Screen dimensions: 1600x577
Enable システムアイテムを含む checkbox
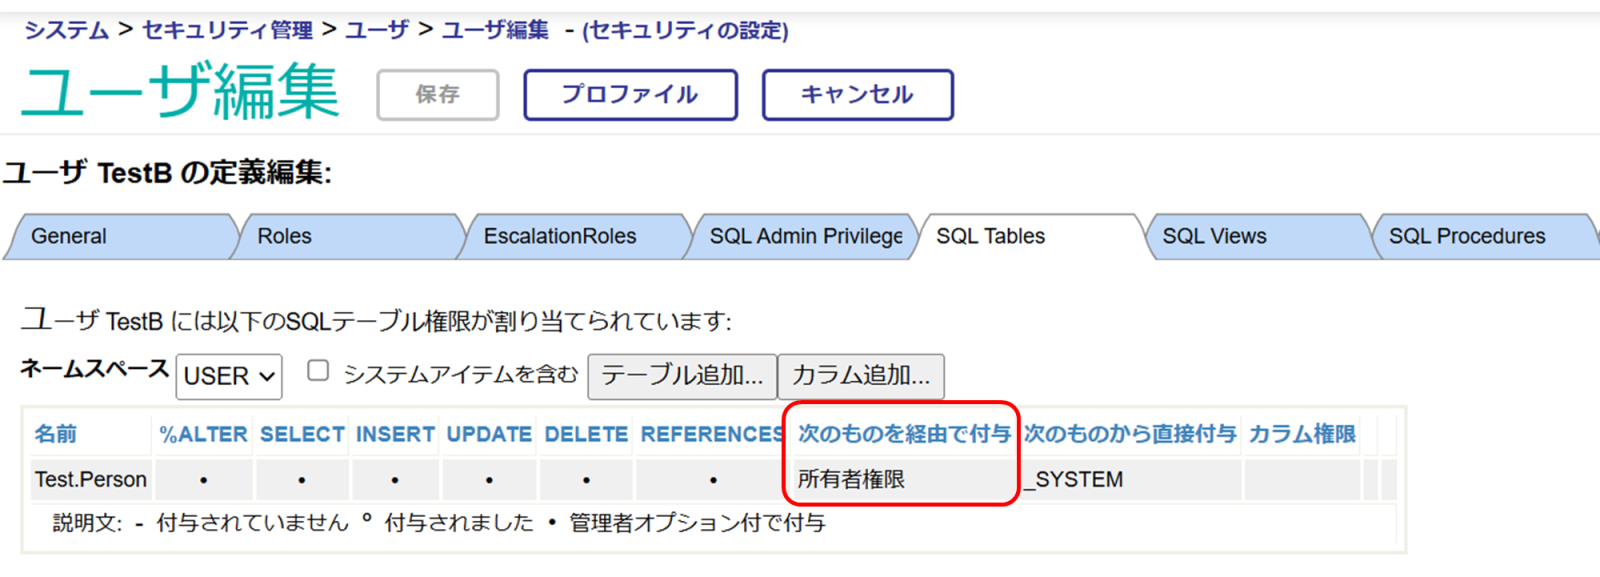click(x=318, y=371)
